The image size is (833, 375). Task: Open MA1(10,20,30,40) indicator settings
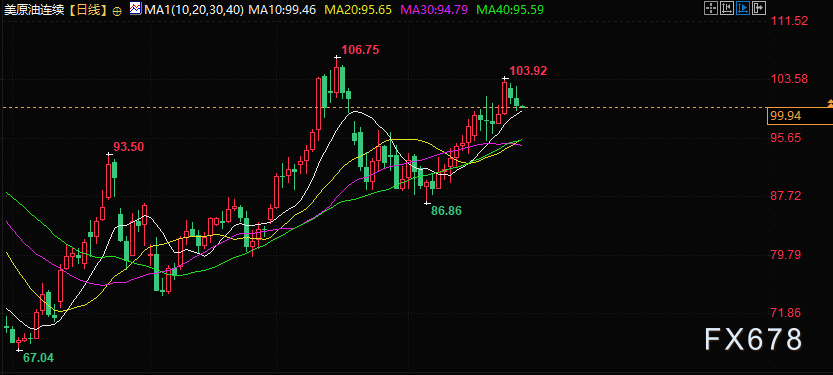pyautogui.click(x=194, y=10)
